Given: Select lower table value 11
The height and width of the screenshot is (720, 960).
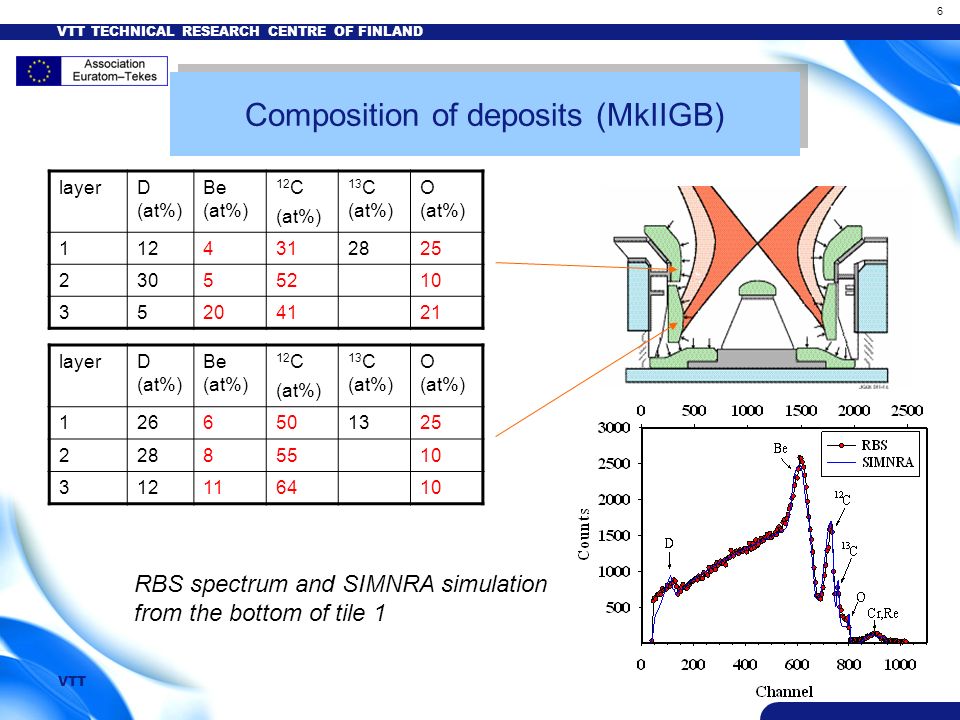Looking at the screenshot, I should tap(212, 487).
